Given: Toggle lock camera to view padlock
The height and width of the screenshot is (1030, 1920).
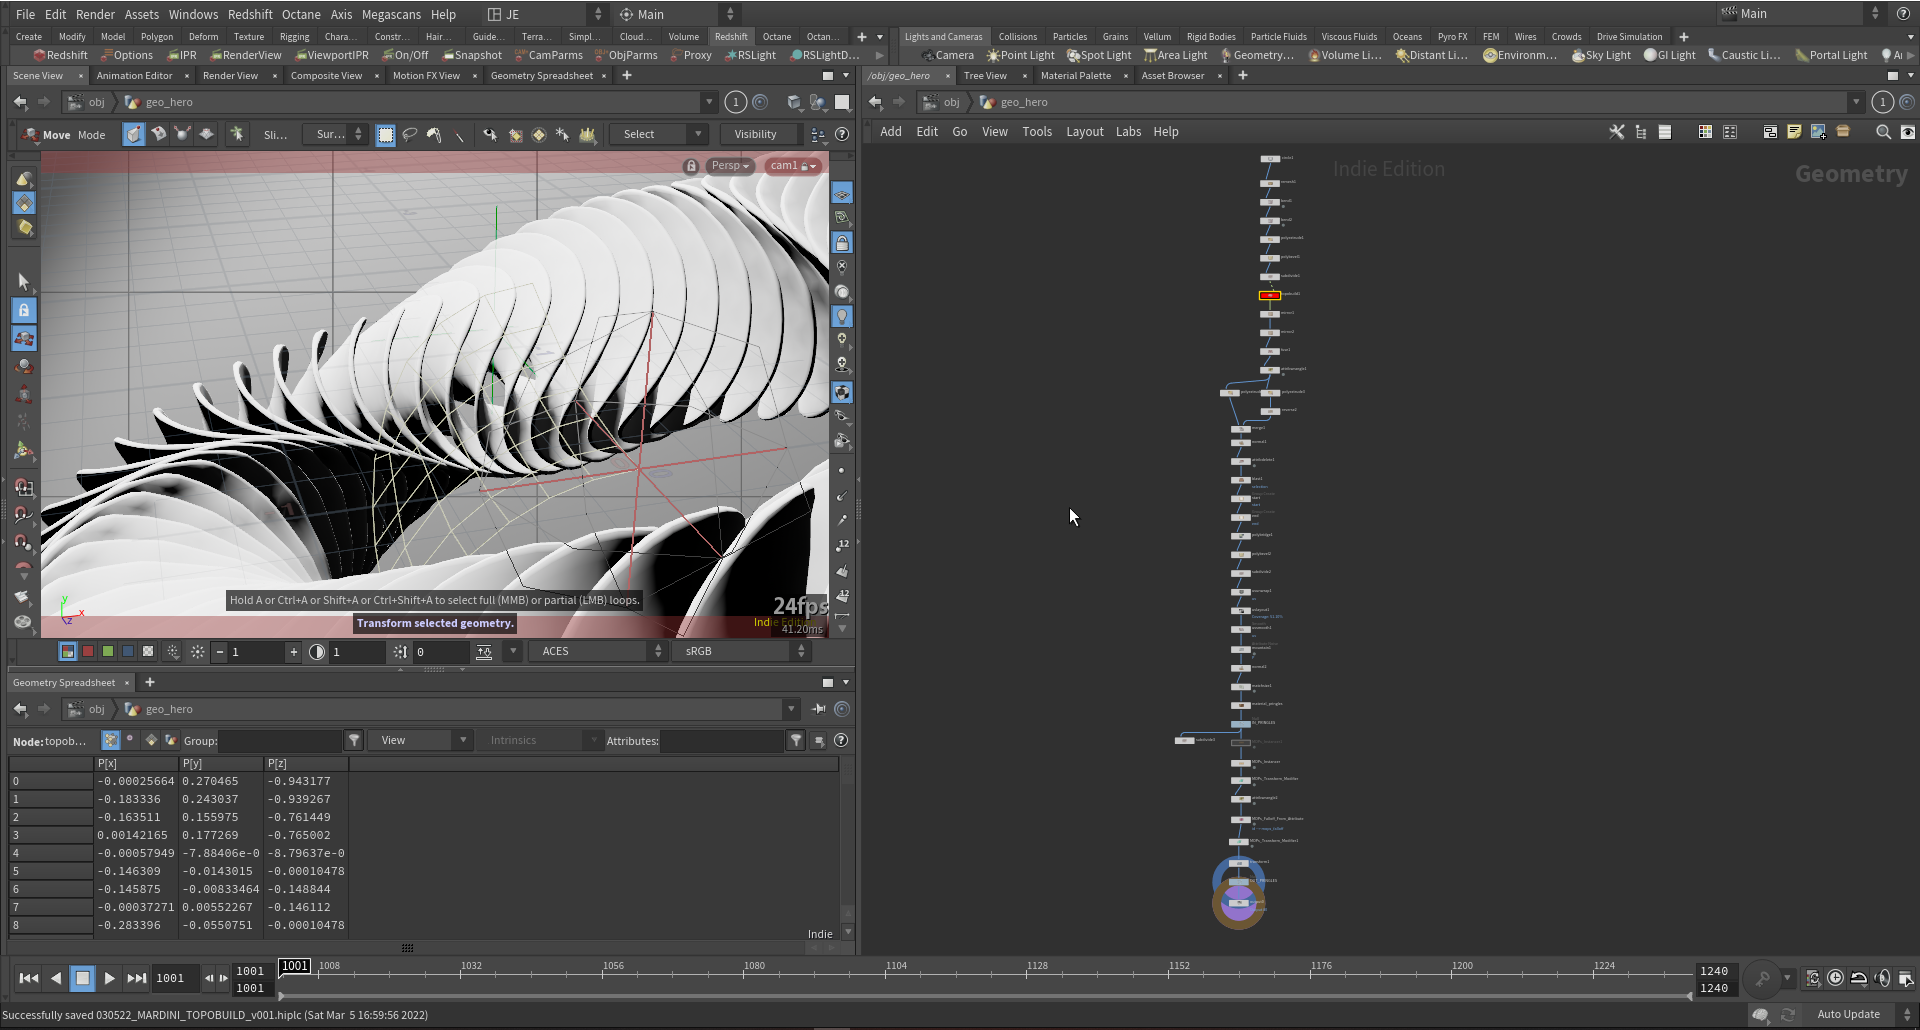Looking at the screenshot, I should [842, 243].
